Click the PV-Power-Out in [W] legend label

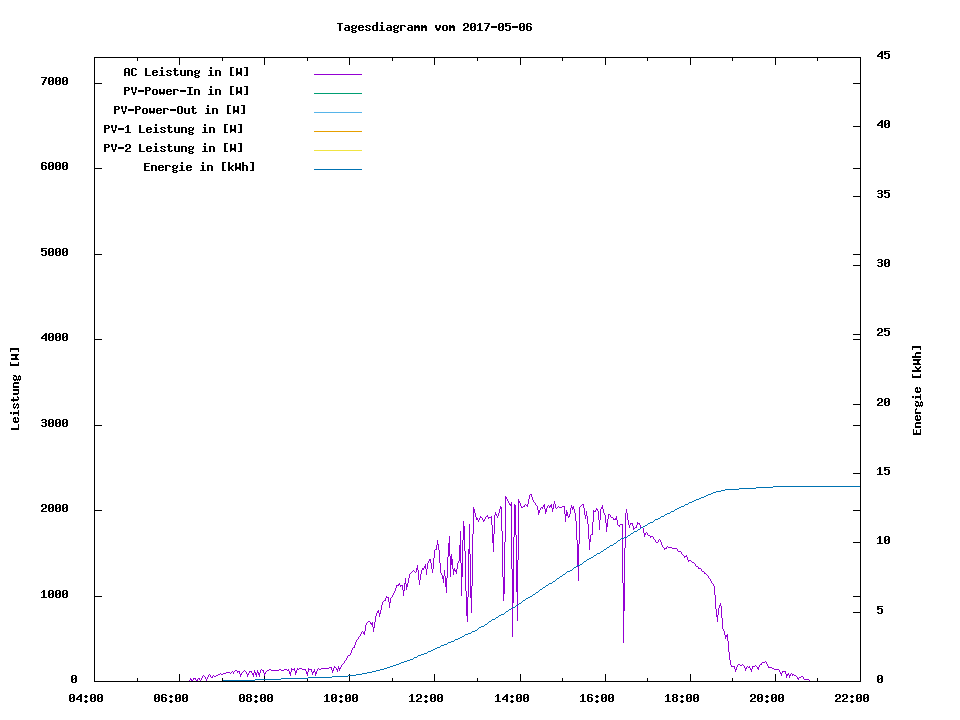pyautogui.click(x=180, y=110)
